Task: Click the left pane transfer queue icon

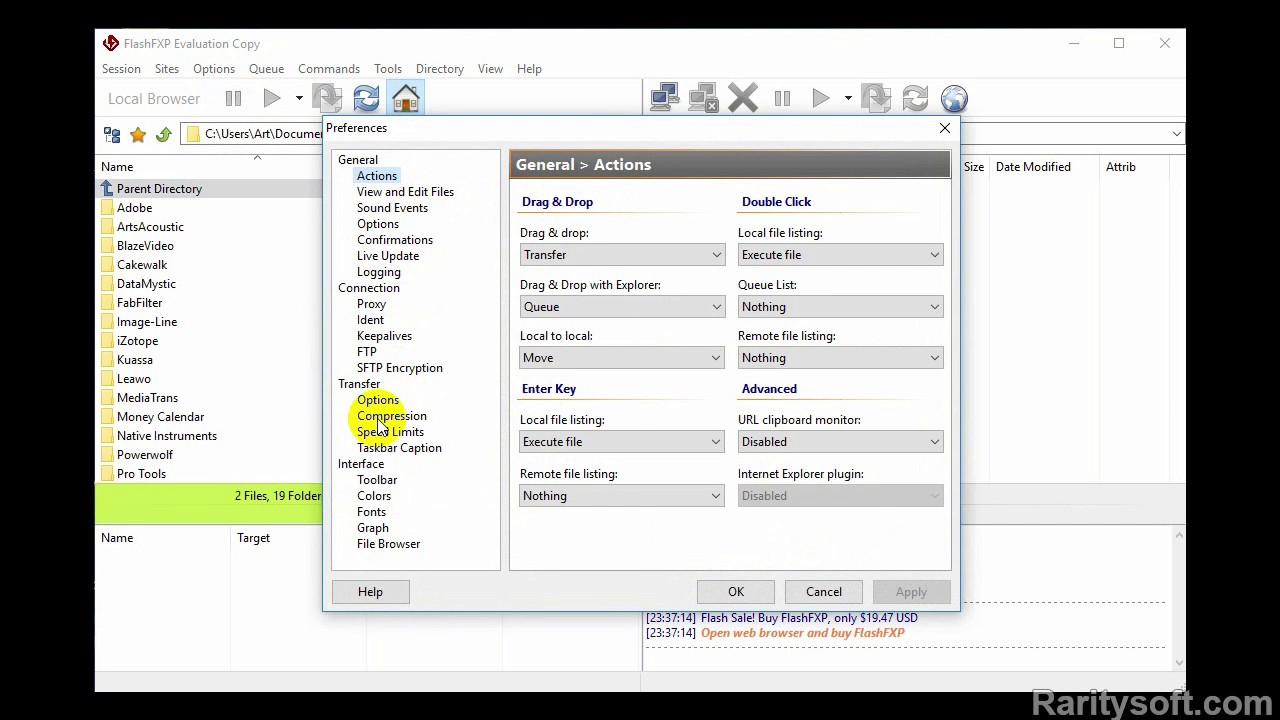Action: coord(327,98)
